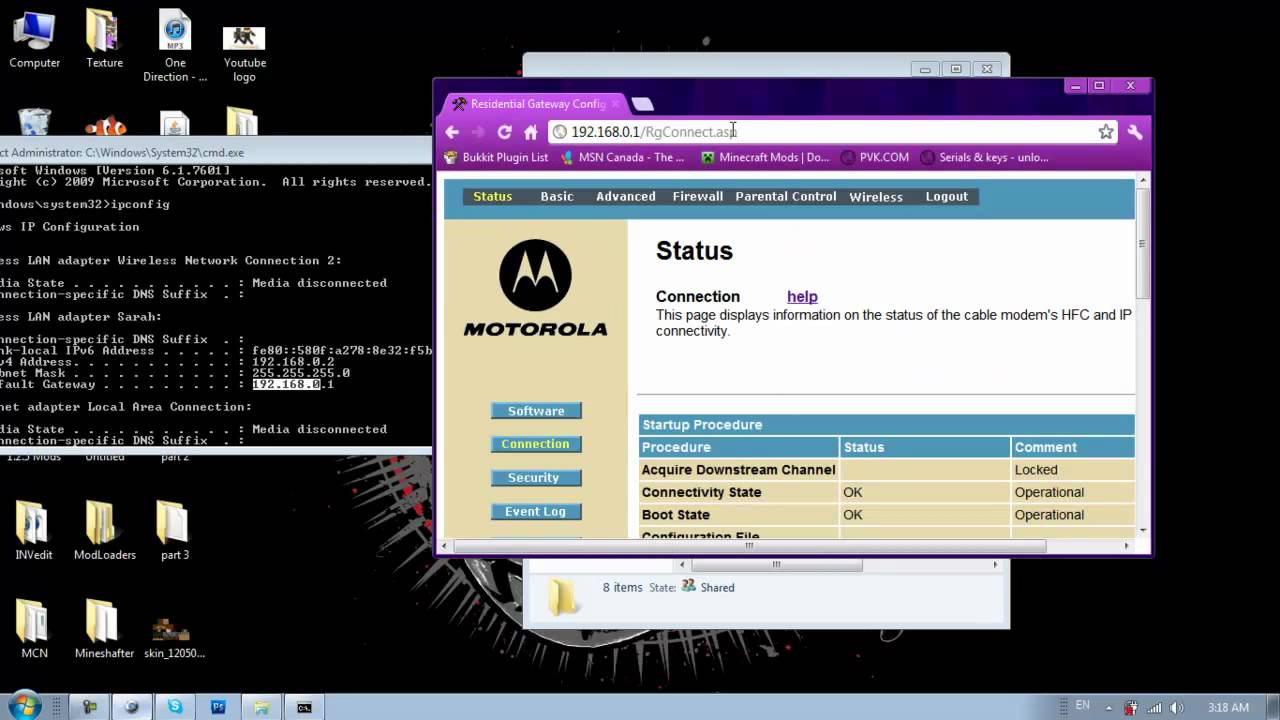Click the horizontal scrollbar in the Explorer window
Viewport: 1280px width, 720px height.
click(x=777, y=565)
